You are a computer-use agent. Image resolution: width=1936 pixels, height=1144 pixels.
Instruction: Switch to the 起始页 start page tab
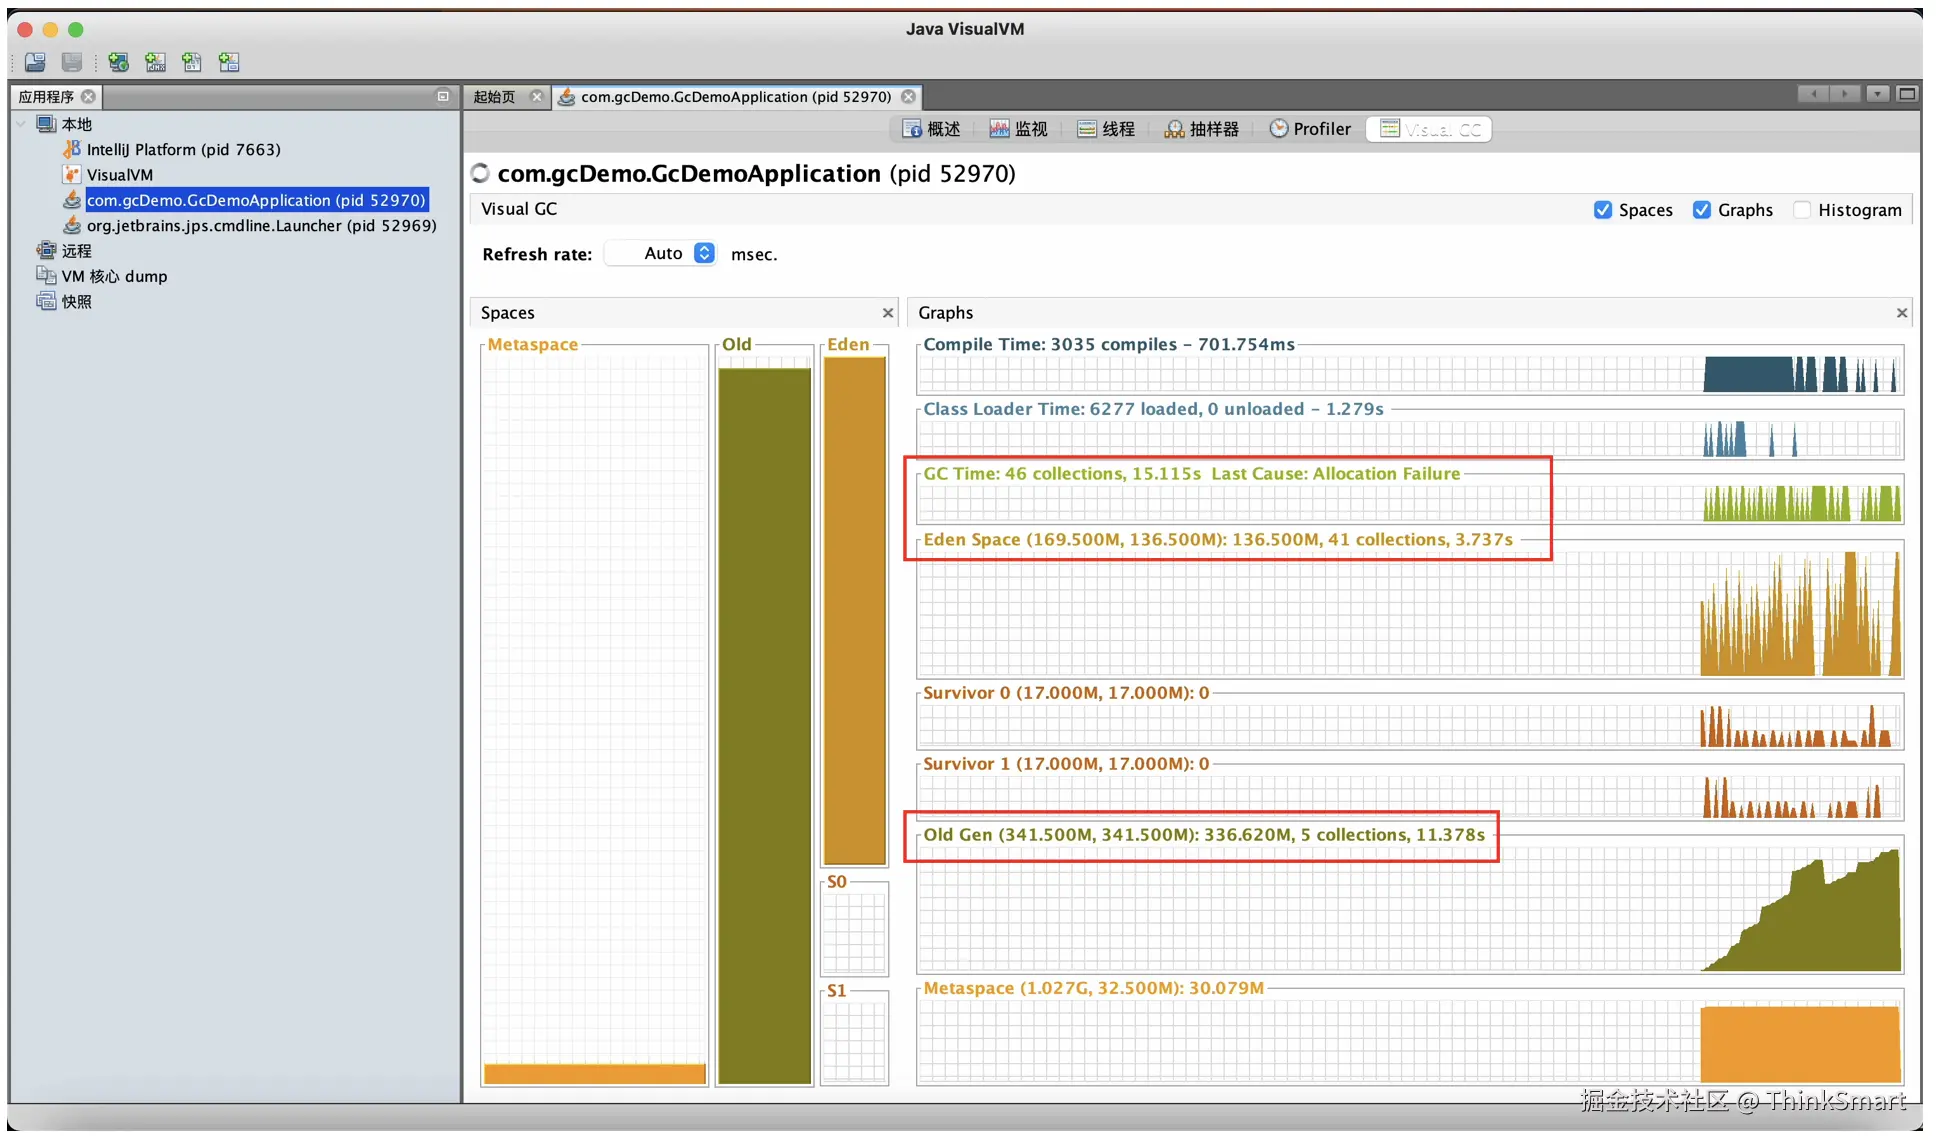click(x=494, y=97)
